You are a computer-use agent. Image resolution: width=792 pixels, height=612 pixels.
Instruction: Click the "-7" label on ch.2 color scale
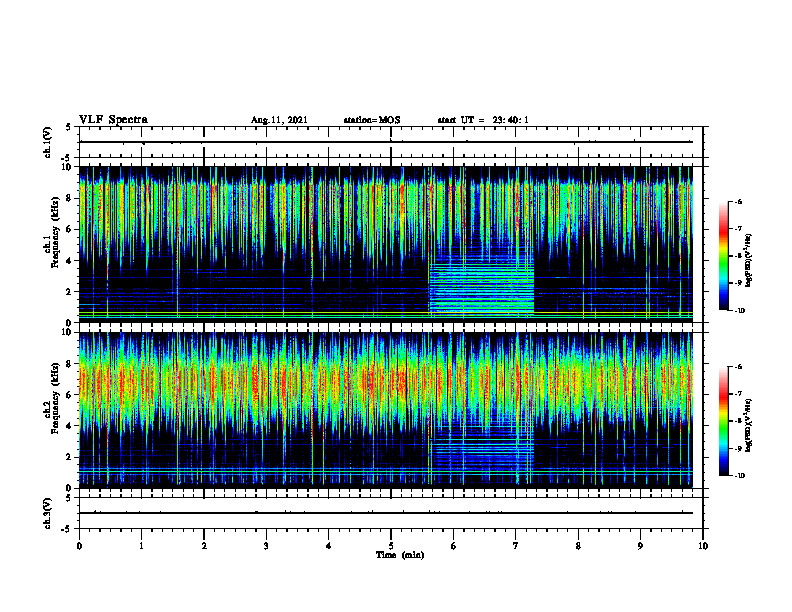coord(738,394)
